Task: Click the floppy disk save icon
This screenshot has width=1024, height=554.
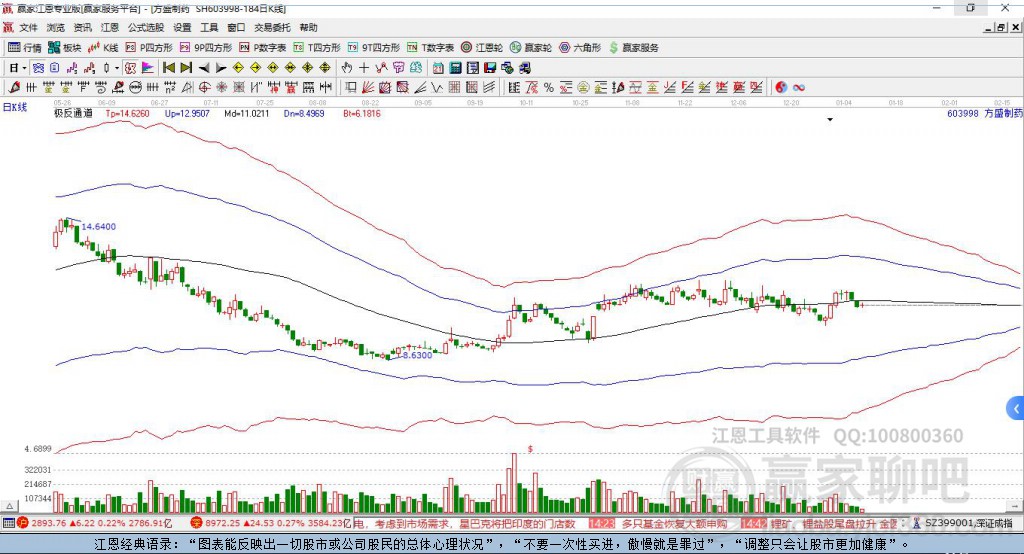Action: [x=492, y=68]
